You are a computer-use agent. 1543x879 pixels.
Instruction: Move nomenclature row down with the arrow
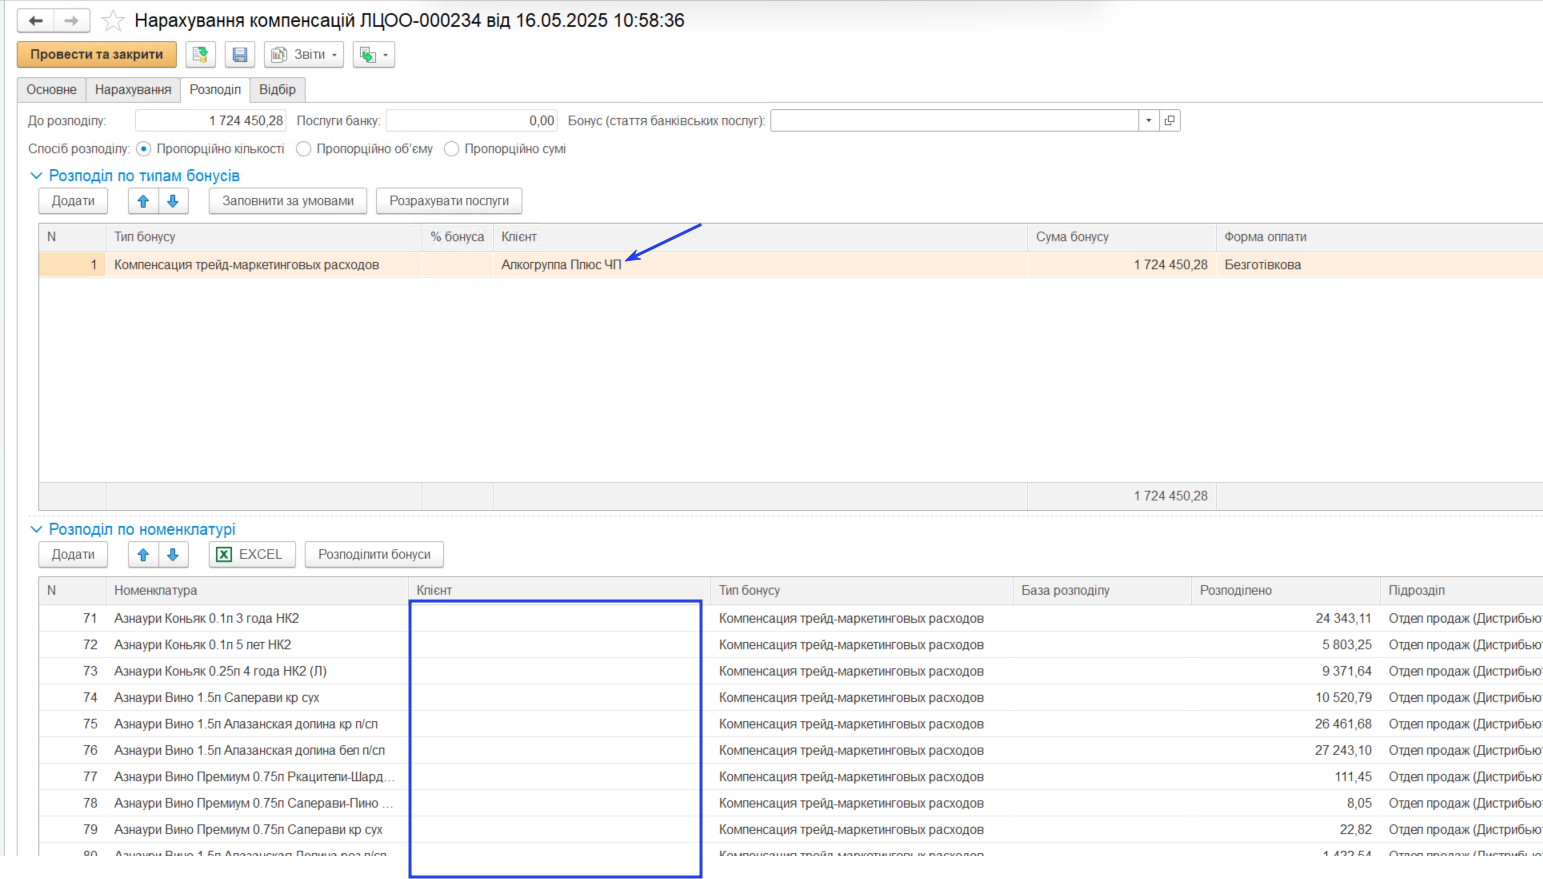(173, 554)
